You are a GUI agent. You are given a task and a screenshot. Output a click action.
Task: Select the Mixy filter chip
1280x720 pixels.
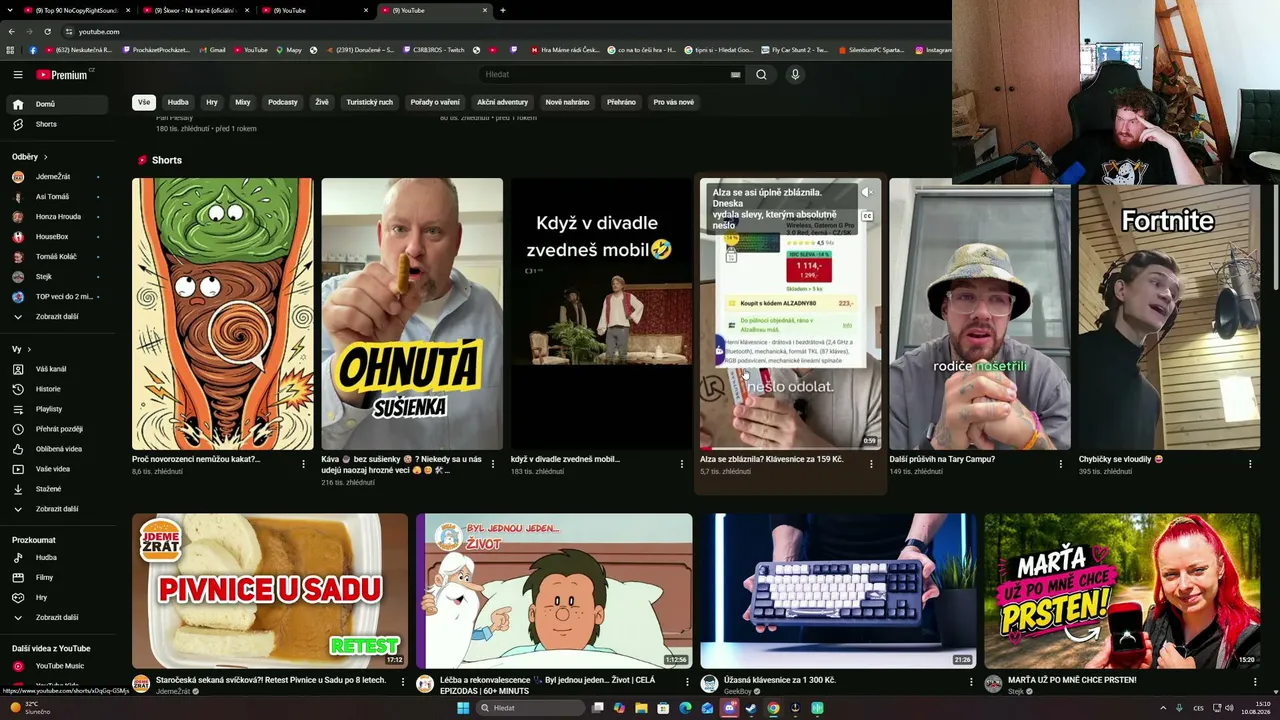(243, 102)
